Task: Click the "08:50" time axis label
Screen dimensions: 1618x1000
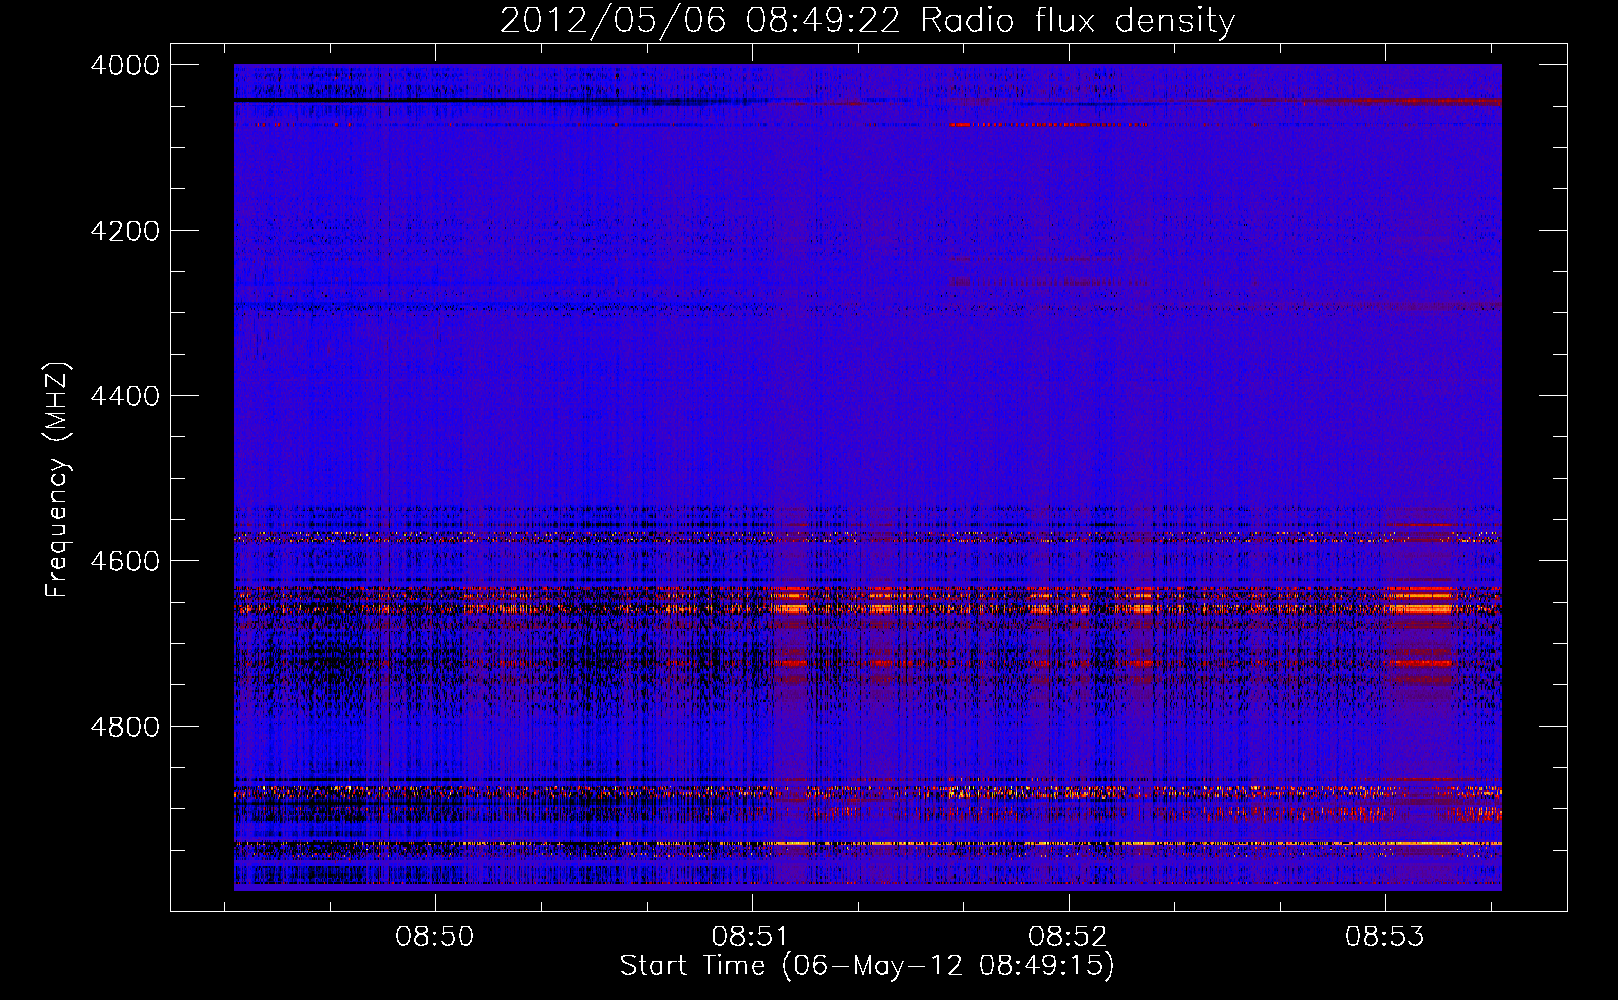Action: pos(435,937)
